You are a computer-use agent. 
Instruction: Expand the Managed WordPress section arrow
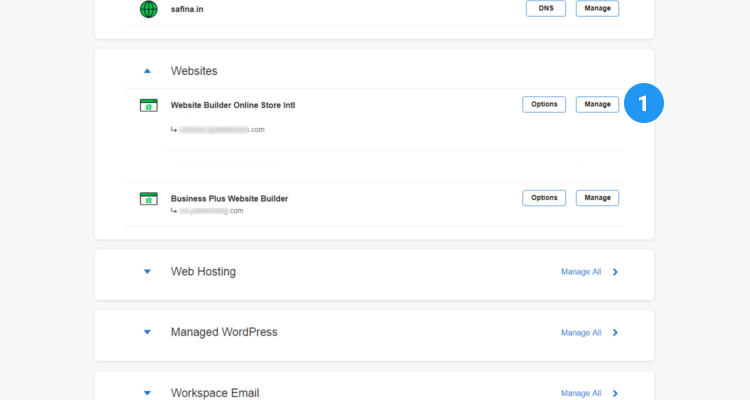148,332
